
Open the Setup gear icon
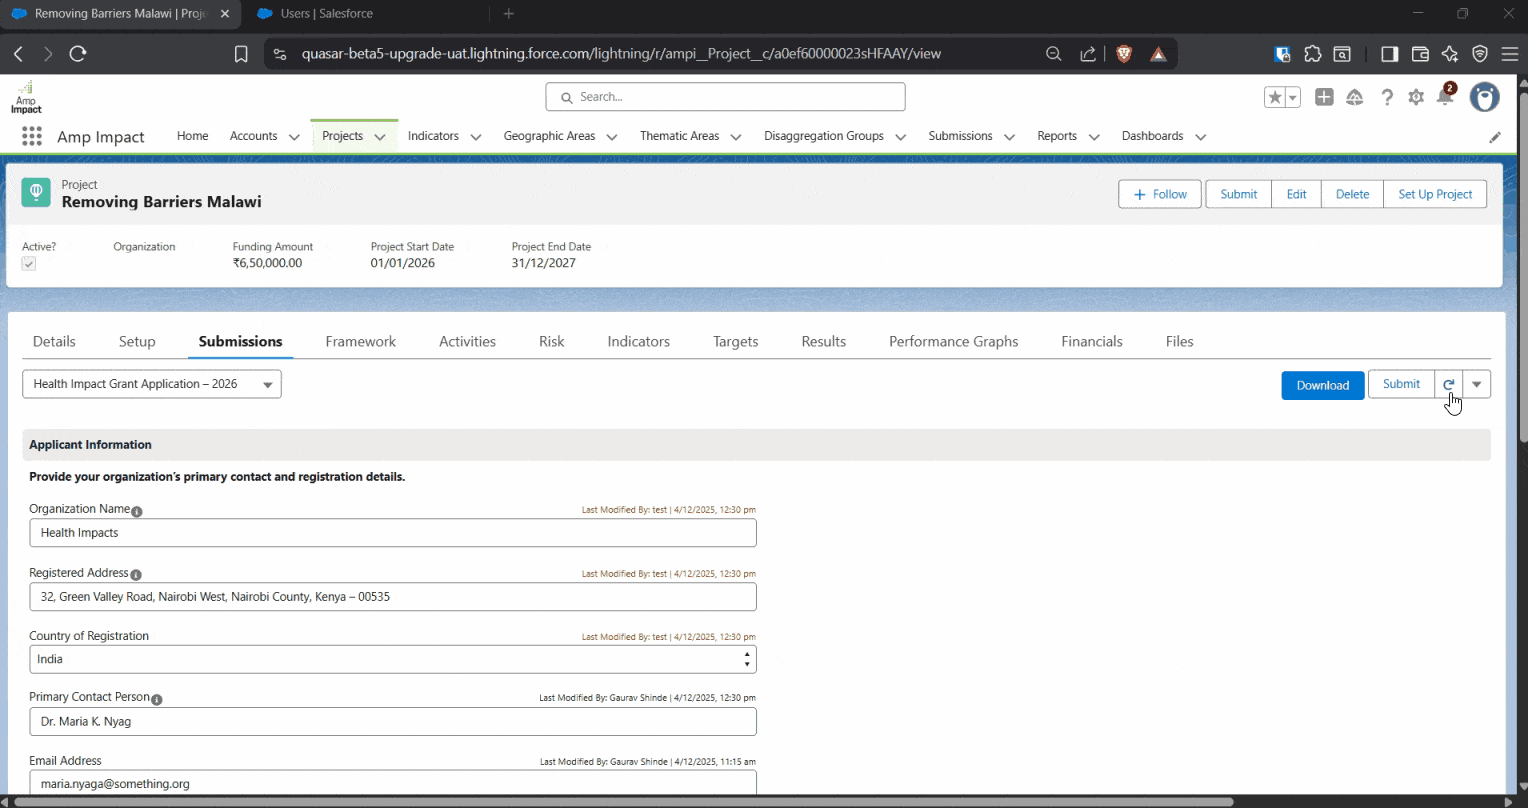click(1416, 97)
